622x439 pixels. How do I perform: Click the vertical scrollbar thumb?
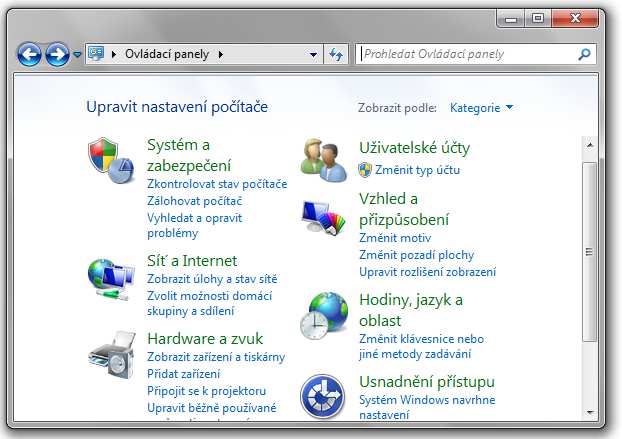[x=590, y=251]
